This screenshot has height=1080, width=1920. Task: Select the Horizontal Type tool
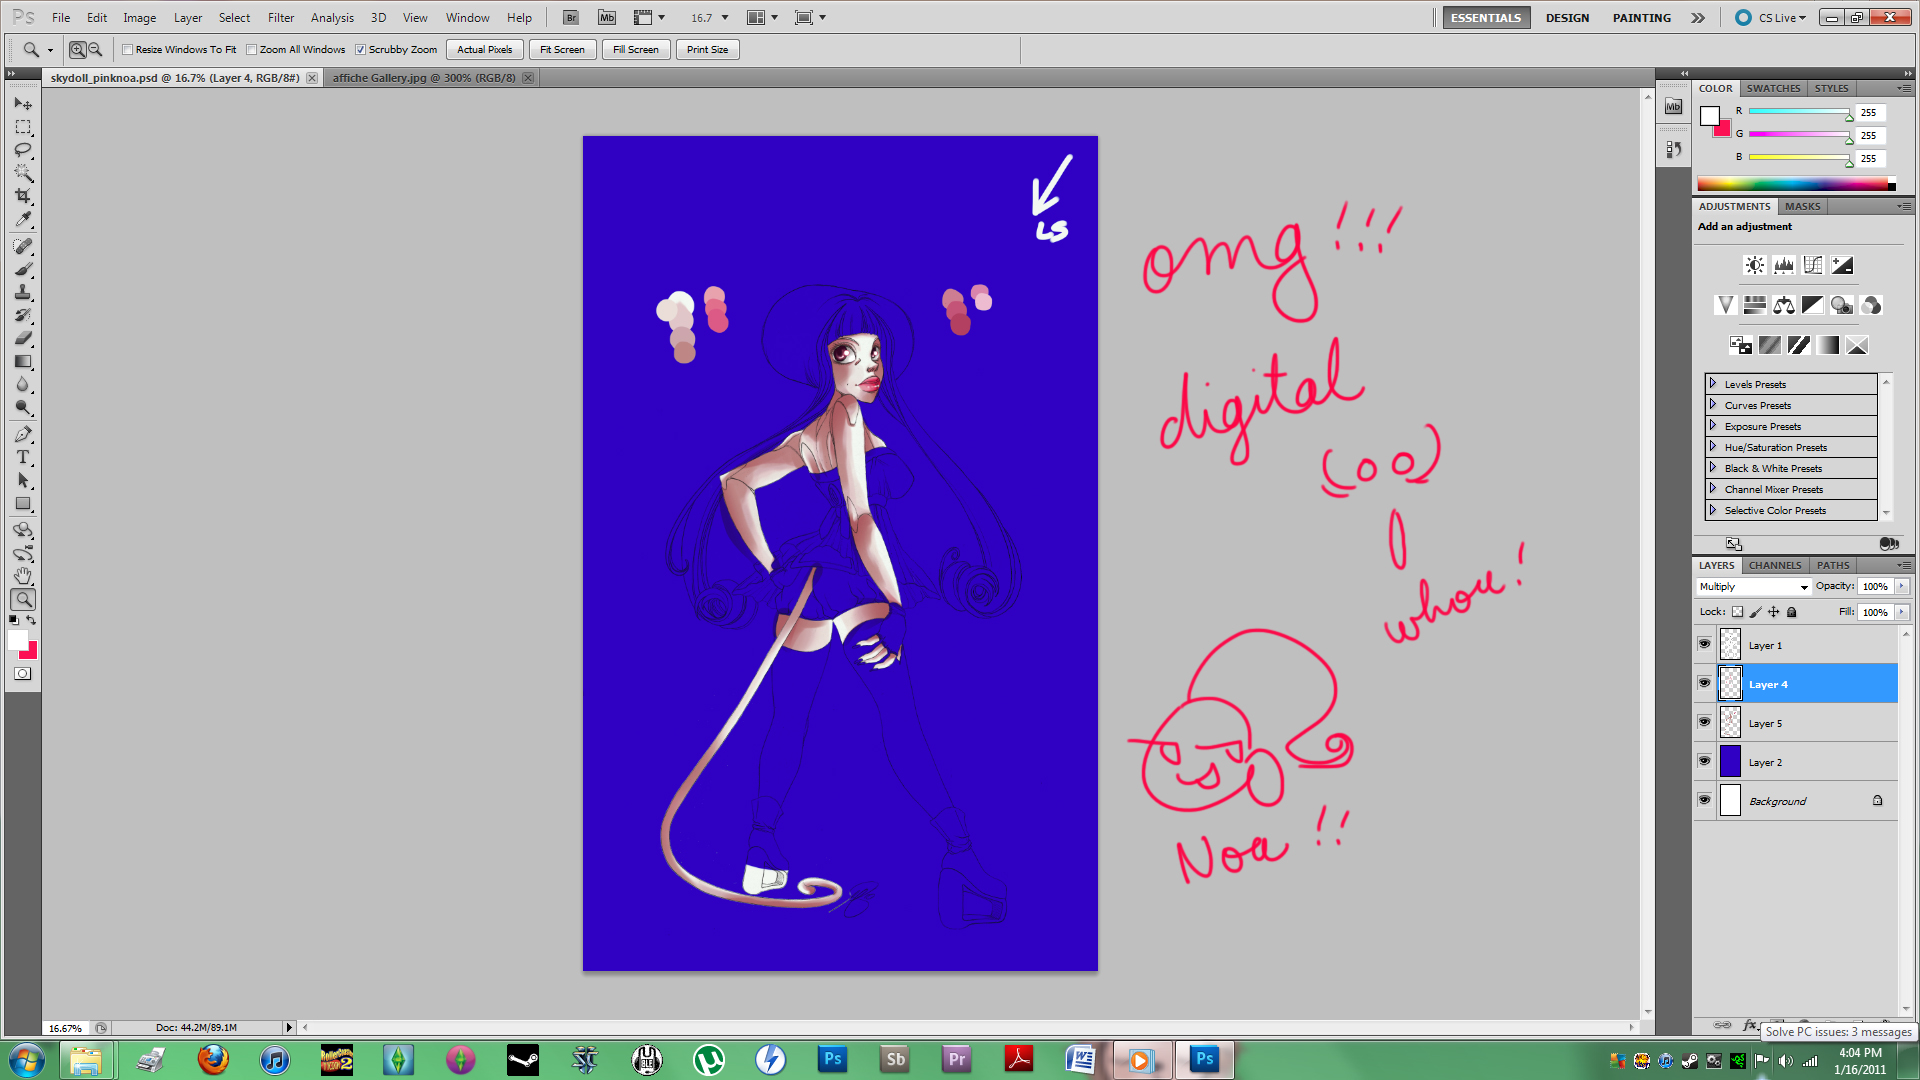(23, 457)
